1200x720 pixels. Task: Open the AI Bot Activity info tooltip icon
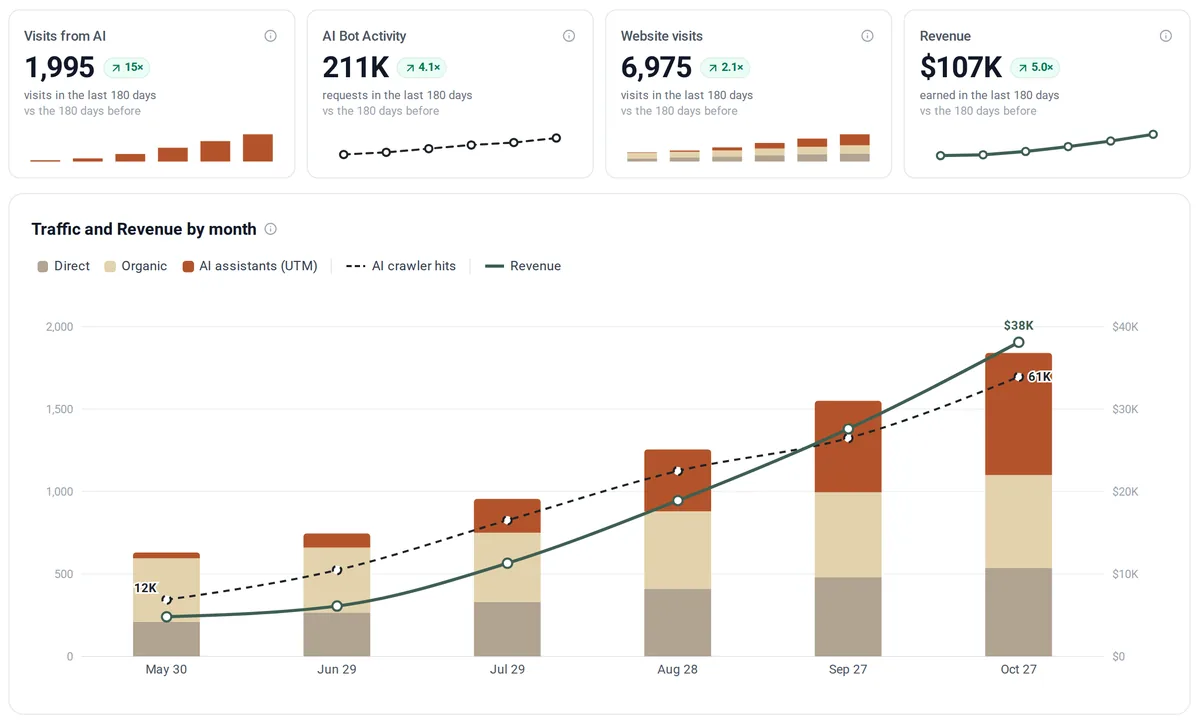(569, 36)
